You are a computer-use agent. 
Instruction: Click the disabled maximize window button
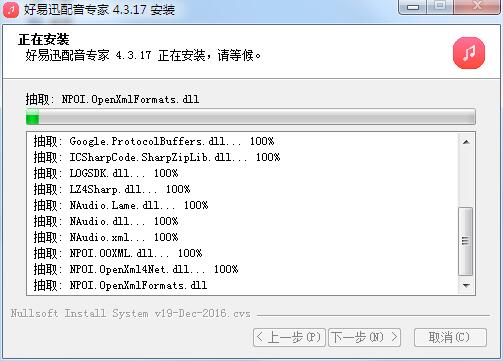(441, 7)
